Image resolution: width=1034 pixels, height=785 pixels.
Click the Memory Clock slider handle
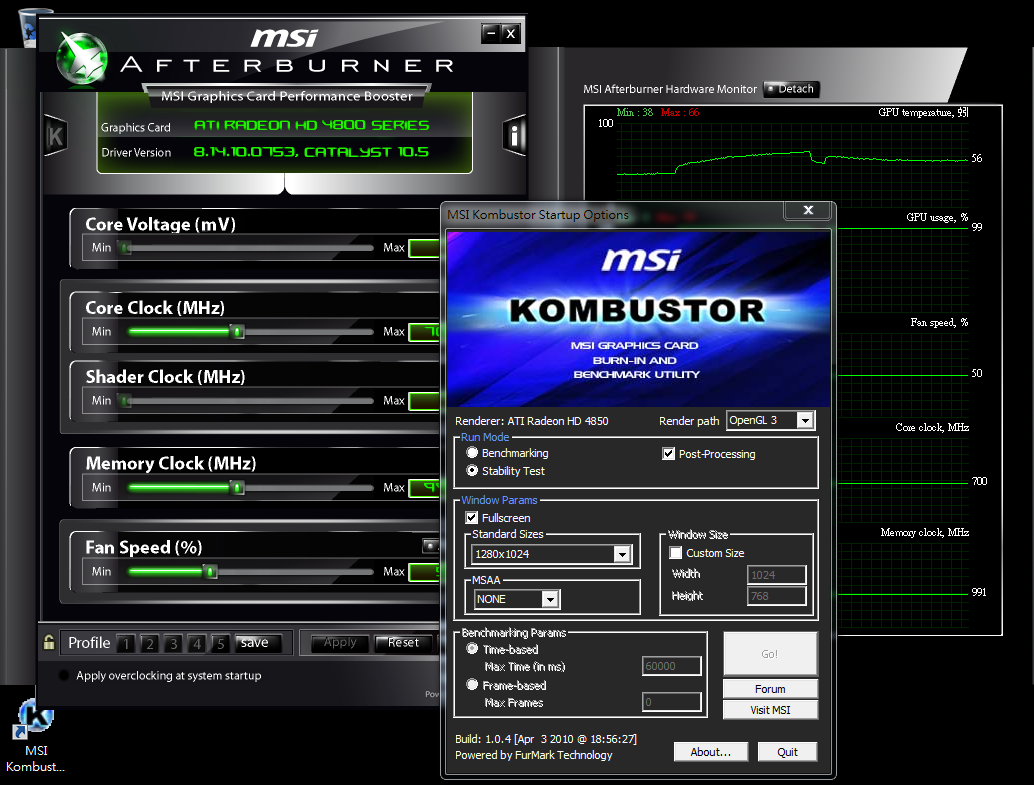pos(238,487)
